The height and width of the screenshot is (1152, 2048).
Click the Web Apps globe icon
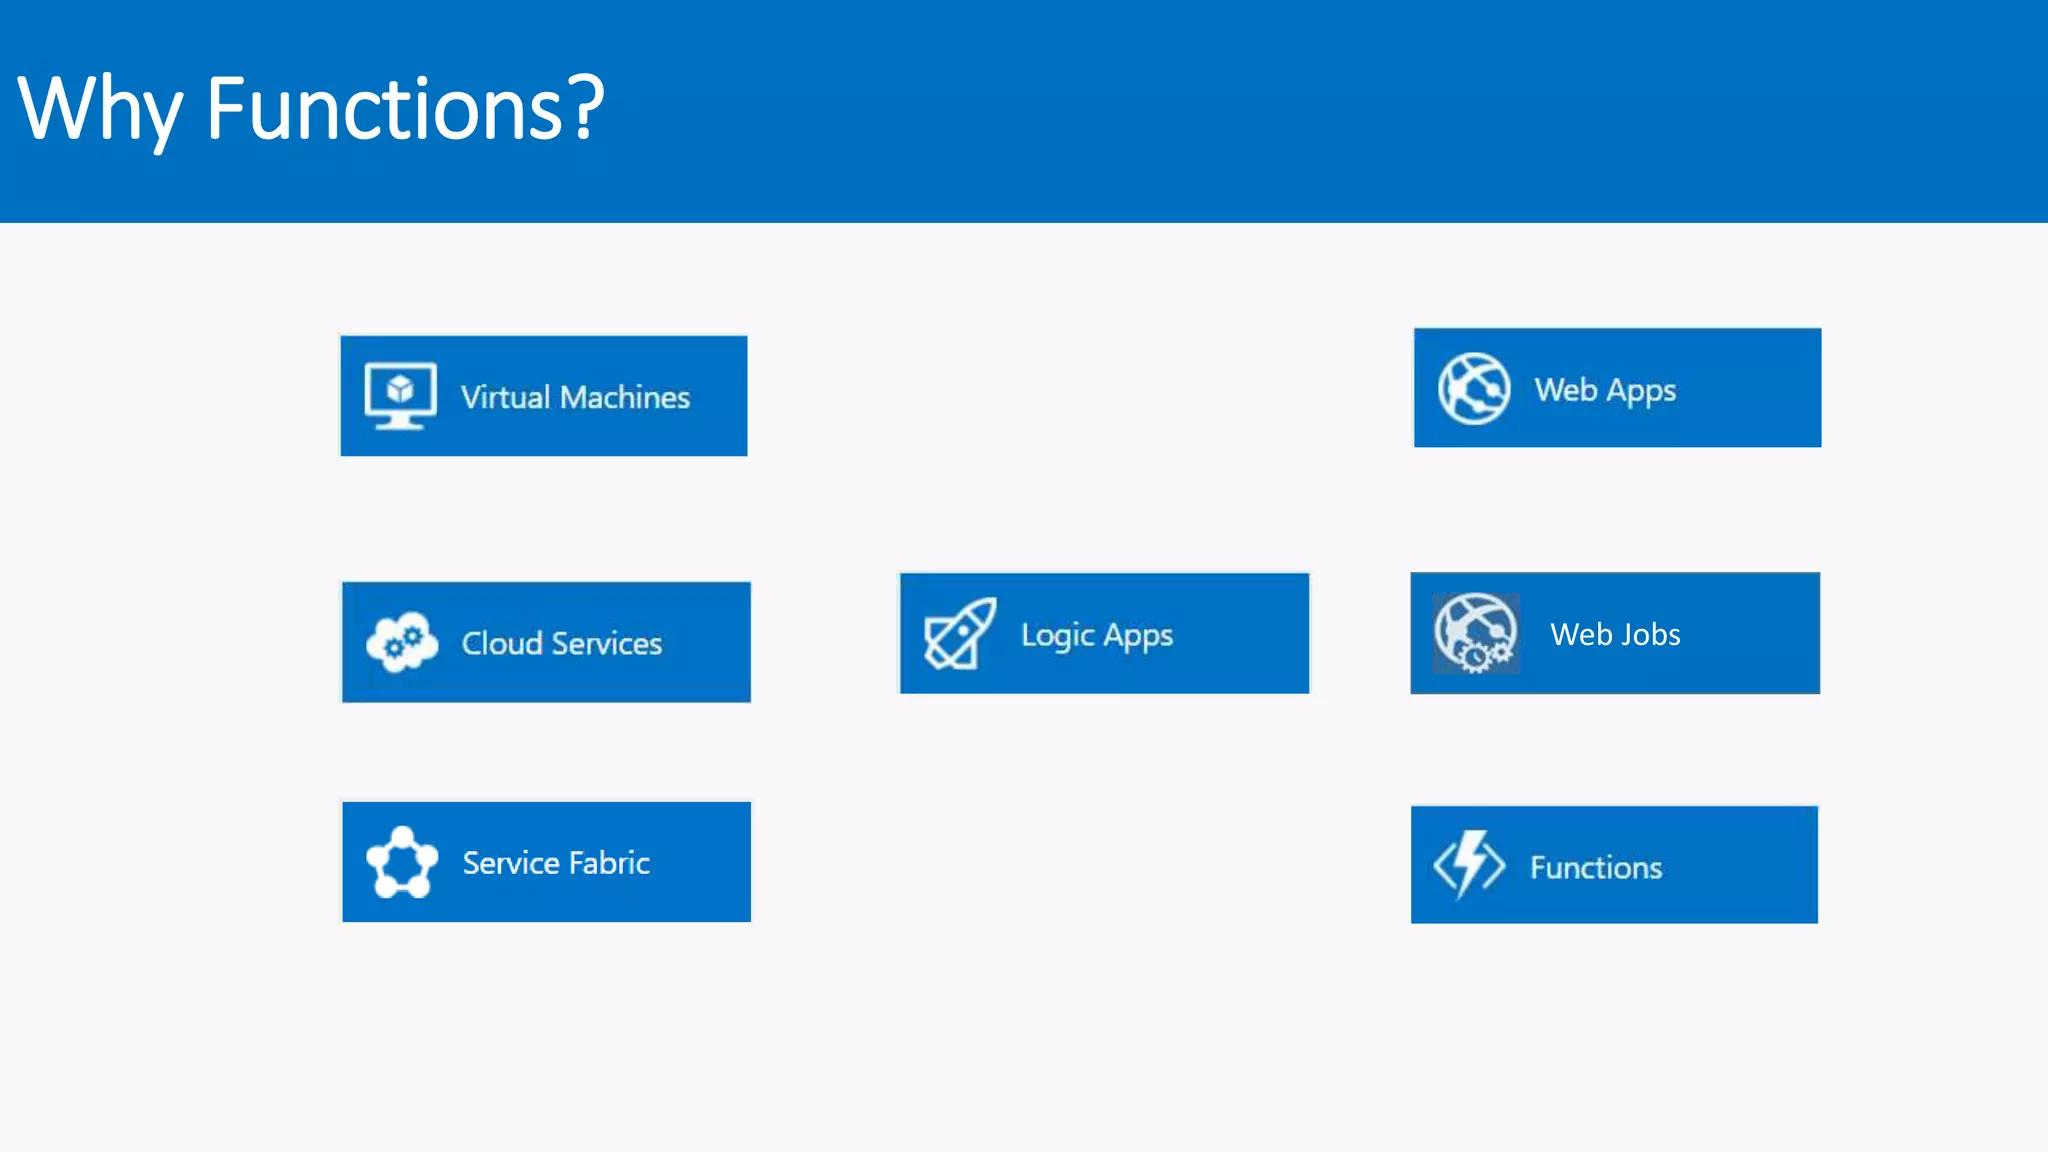pos(1474,389)
